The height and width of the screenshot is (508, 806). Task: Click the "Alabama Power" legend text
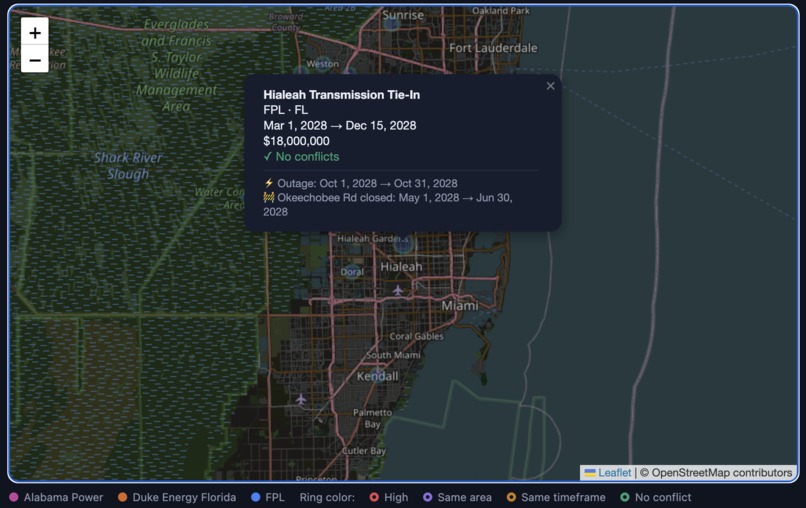click(x=63, y=497)
